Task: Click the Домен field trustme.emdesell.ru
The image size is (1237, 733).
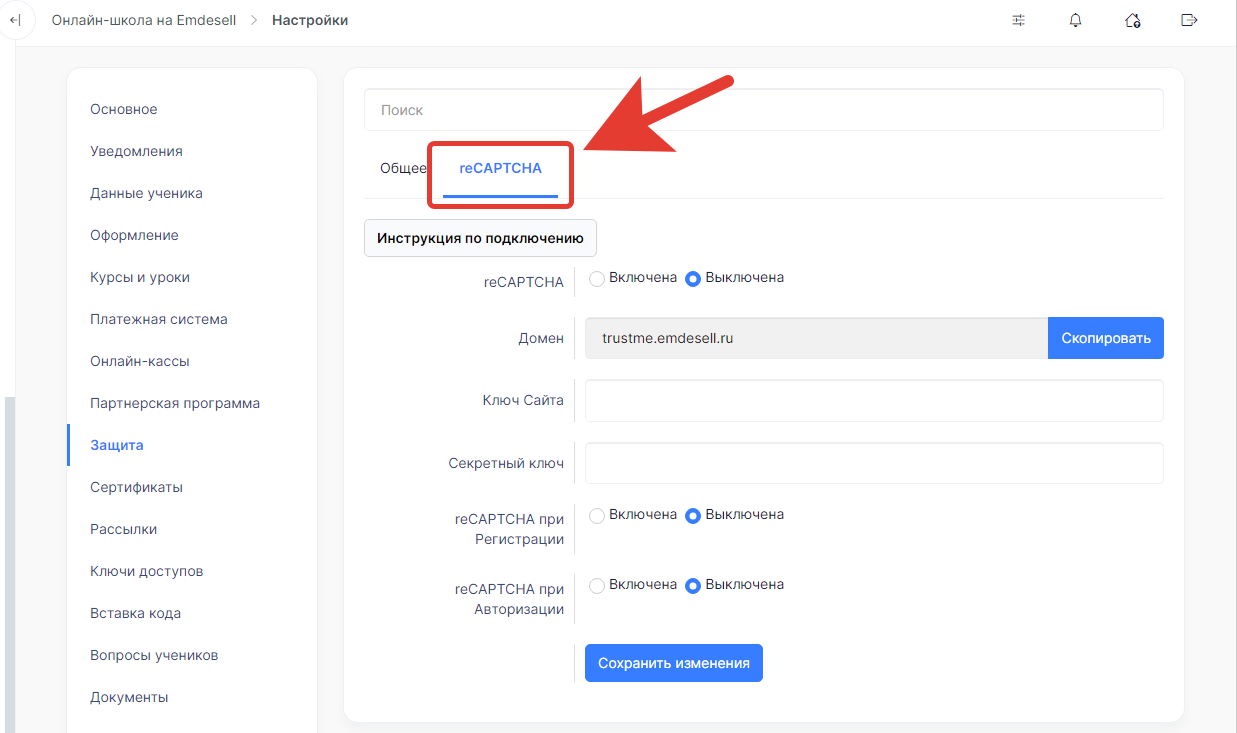Action: click(x=816, y=338)
